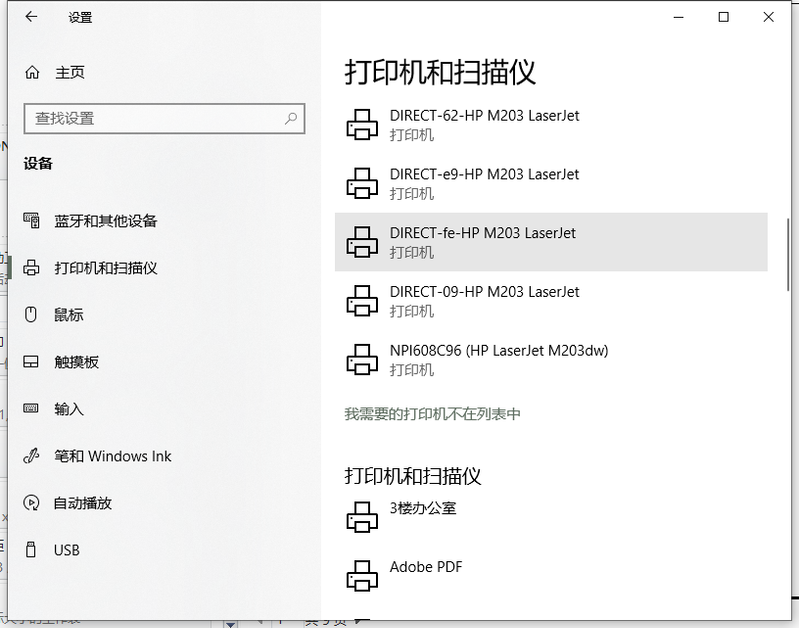The width and height of the screenshot is (799, 628).
Task: Click printer icon for NPI608C96
Action: point(362,359)
